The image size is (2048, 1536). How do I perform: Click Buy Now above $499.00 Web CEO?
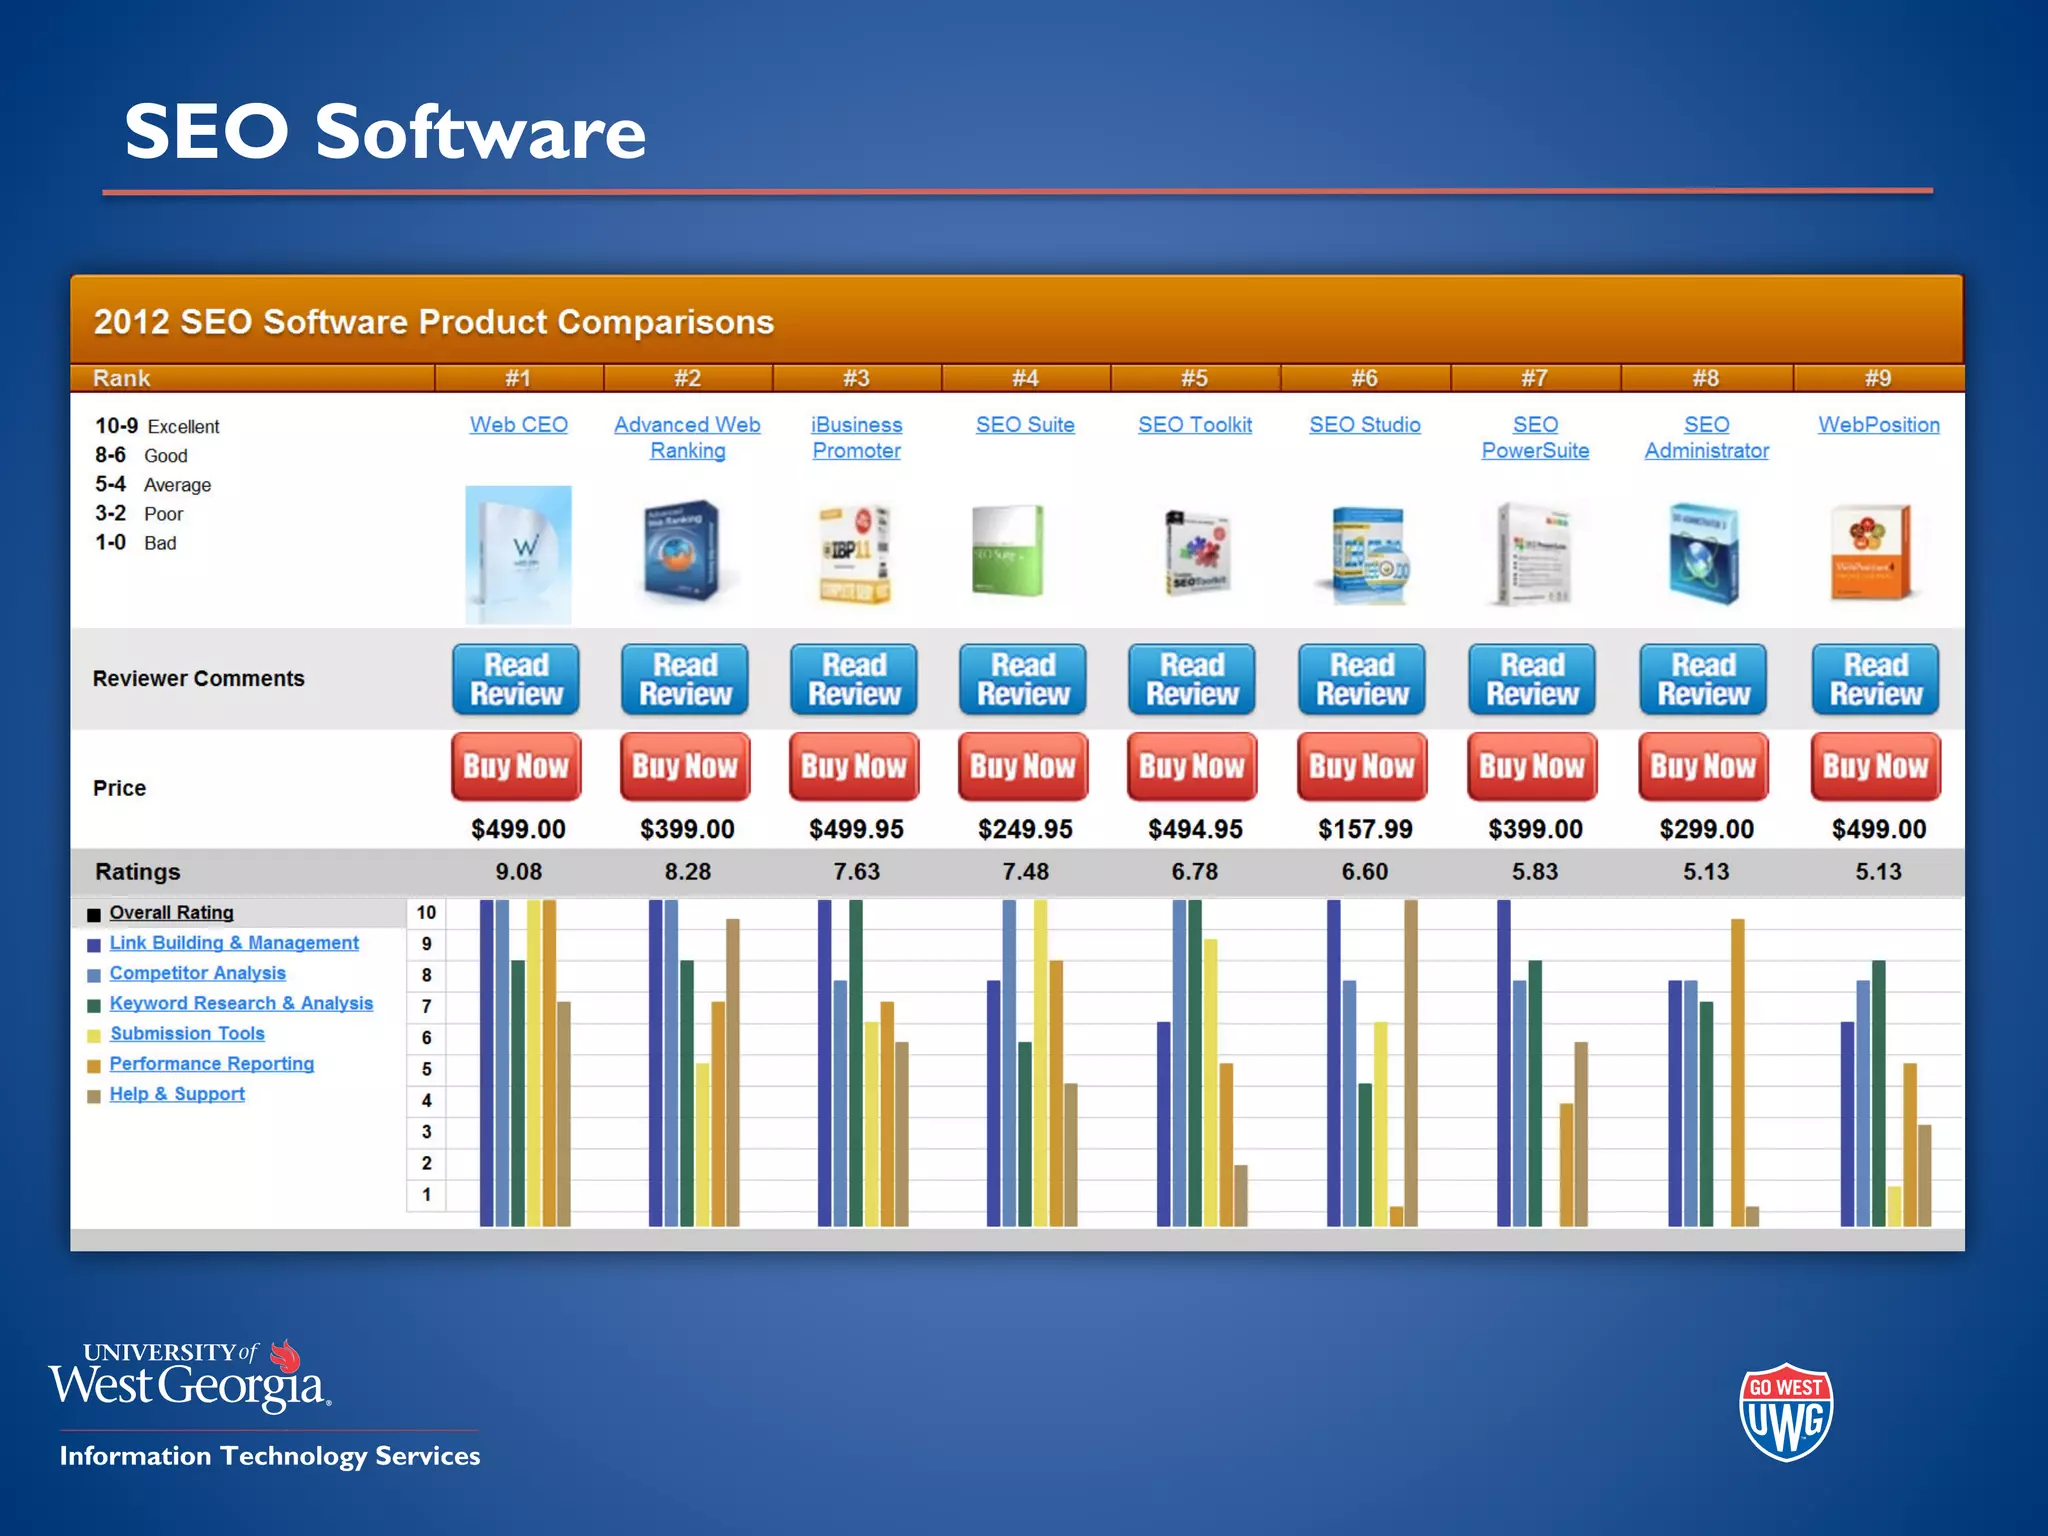(516, 767)
